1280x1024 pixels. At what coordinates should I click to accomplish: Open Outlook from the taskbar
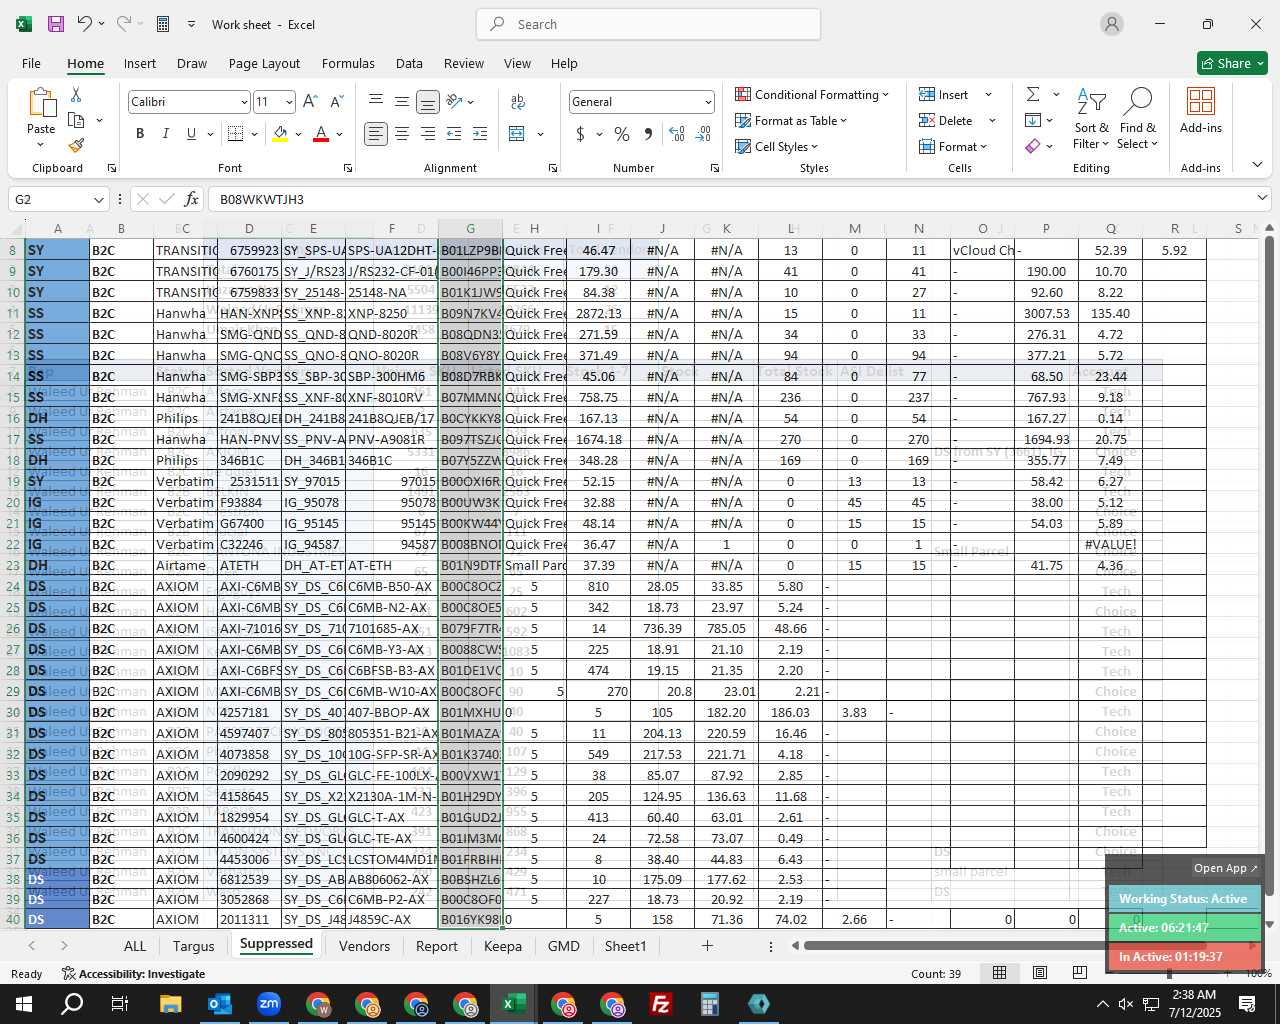pos(219,1004)
